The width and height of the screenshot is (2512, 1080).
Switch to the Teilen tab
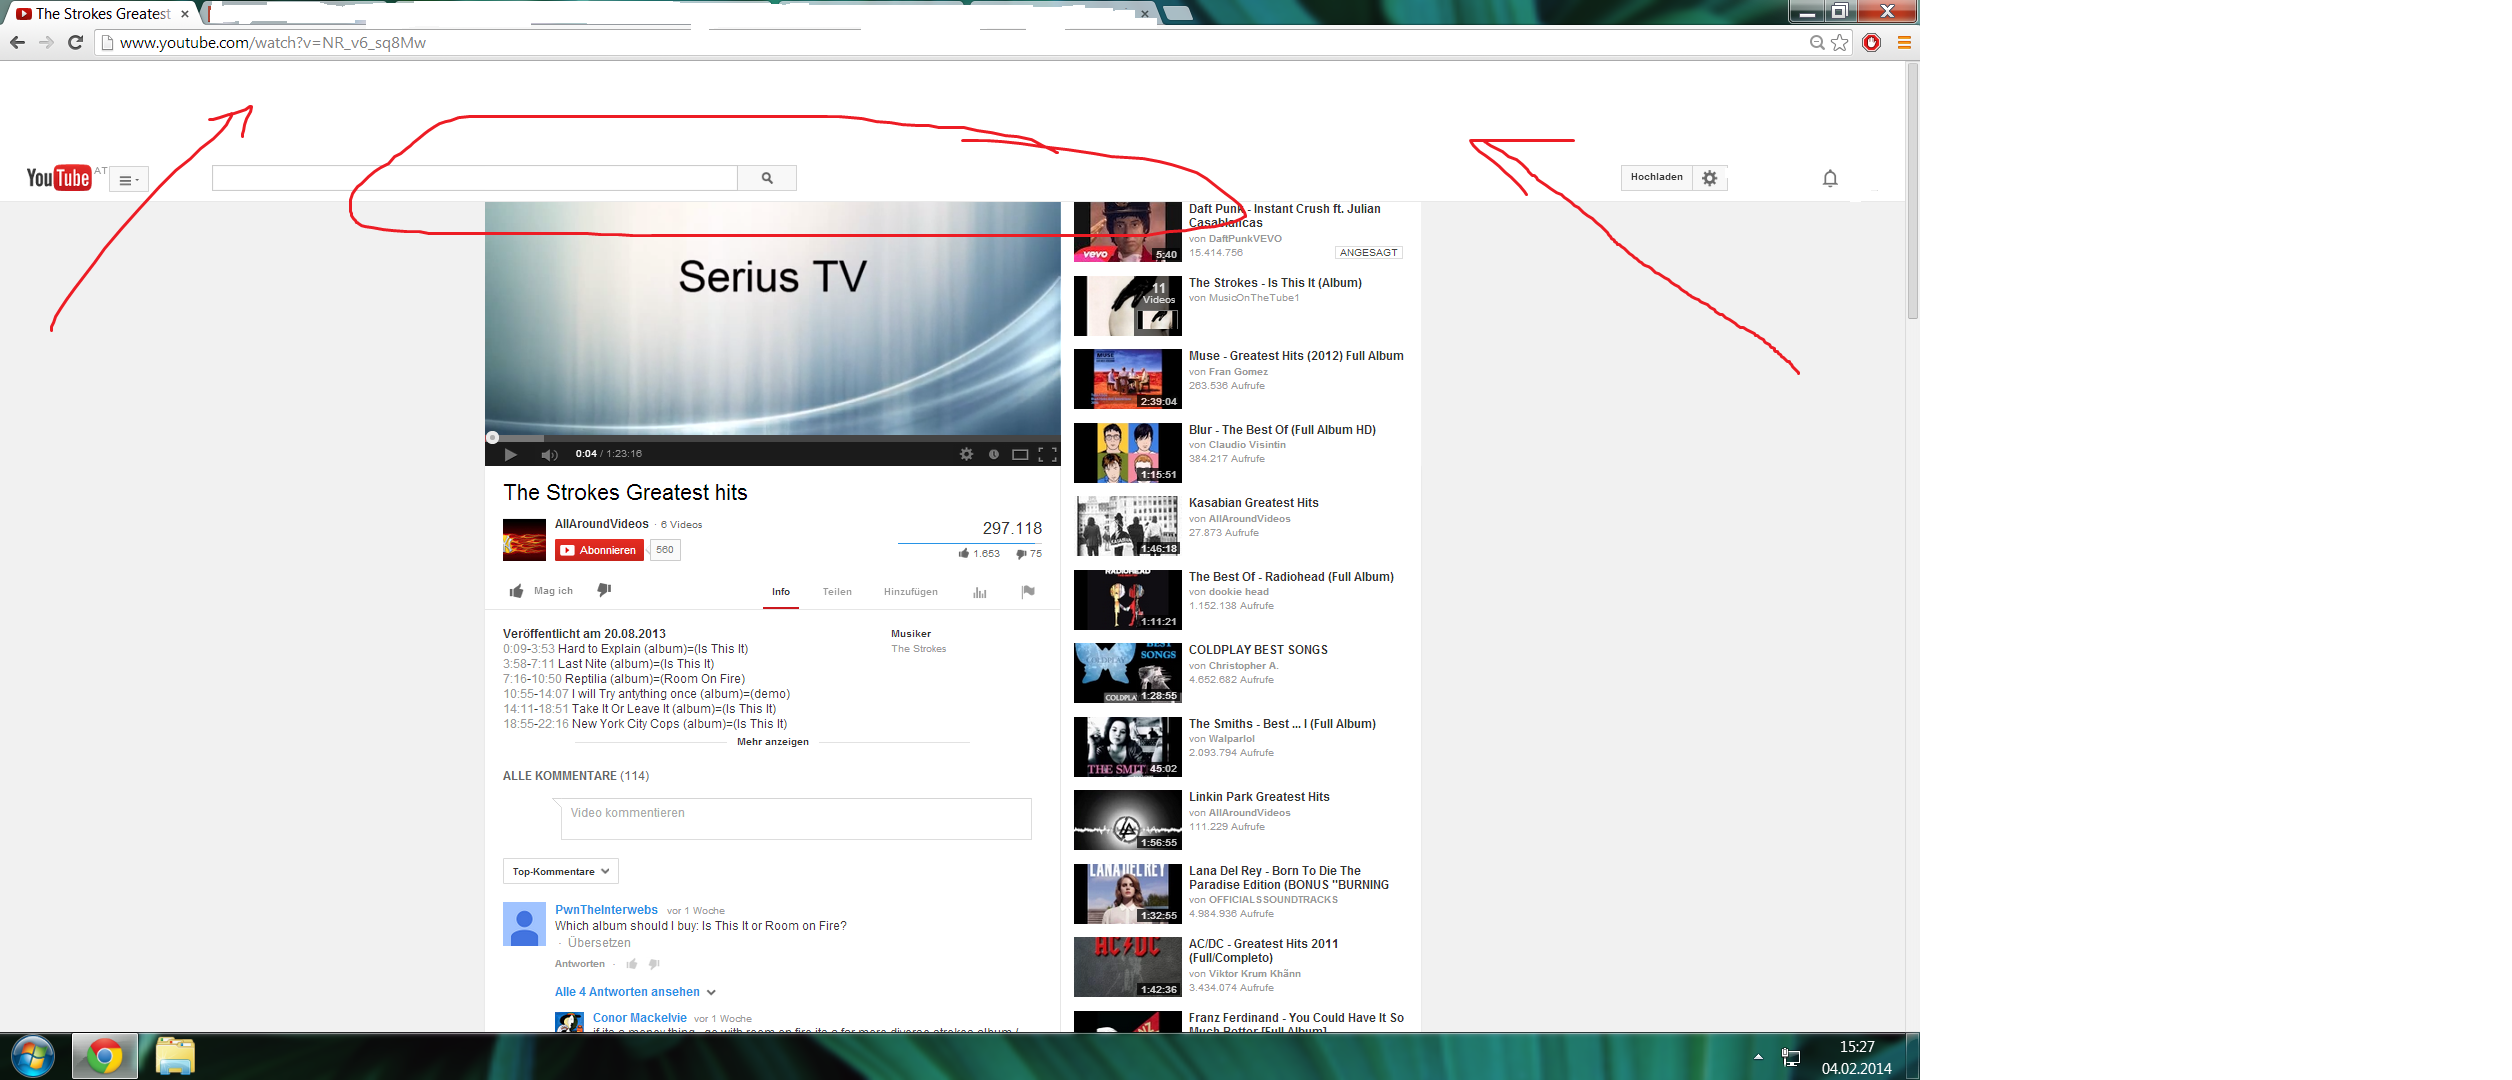tap(837, 592)
